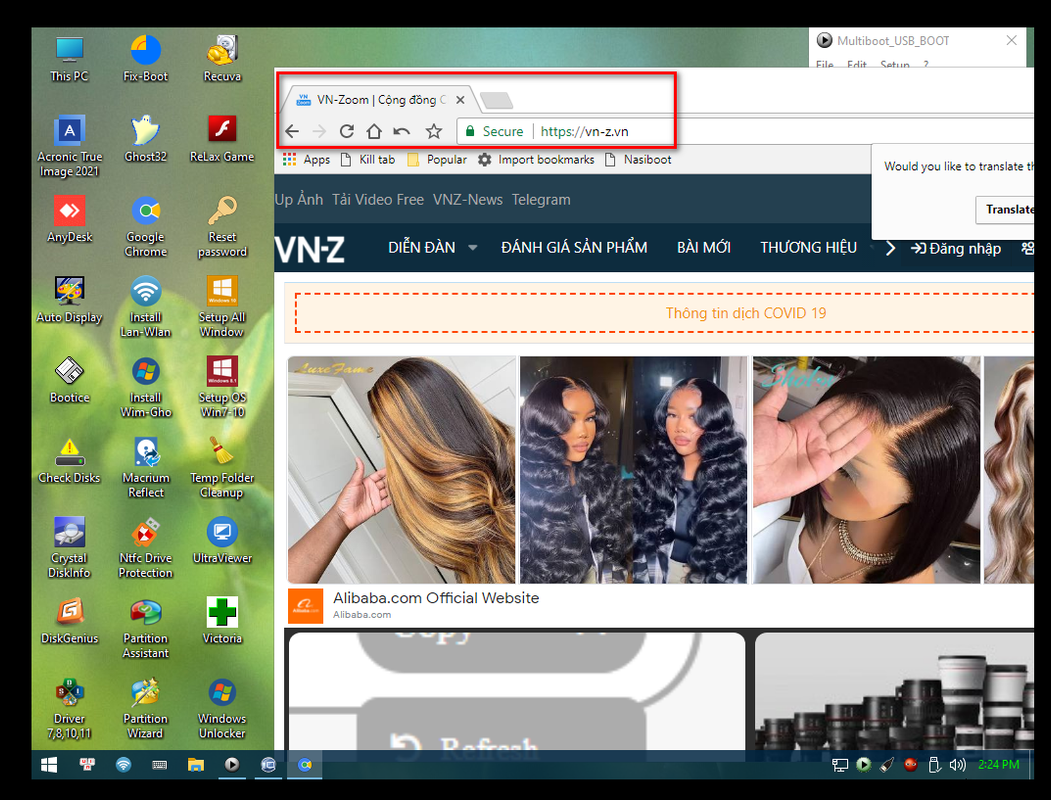
Task: Open Apps bookmarks shortcut
Action: click(x=306, y=159)
